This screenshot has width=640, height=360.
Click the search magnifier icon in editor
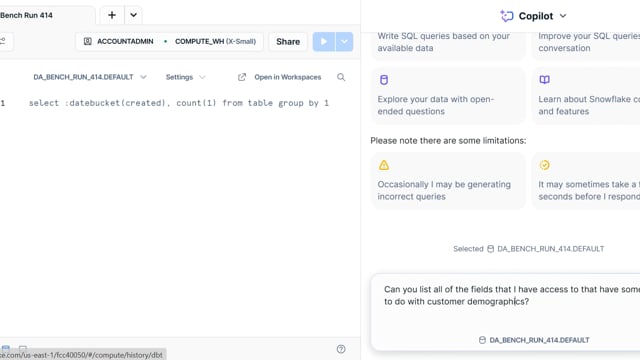pyautogui.click(x=341, y=77)
